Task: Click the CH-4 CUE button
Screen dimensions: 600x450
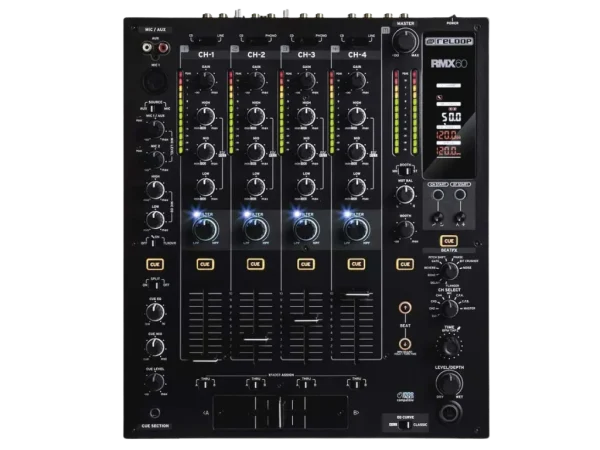Action: point(356,264)
